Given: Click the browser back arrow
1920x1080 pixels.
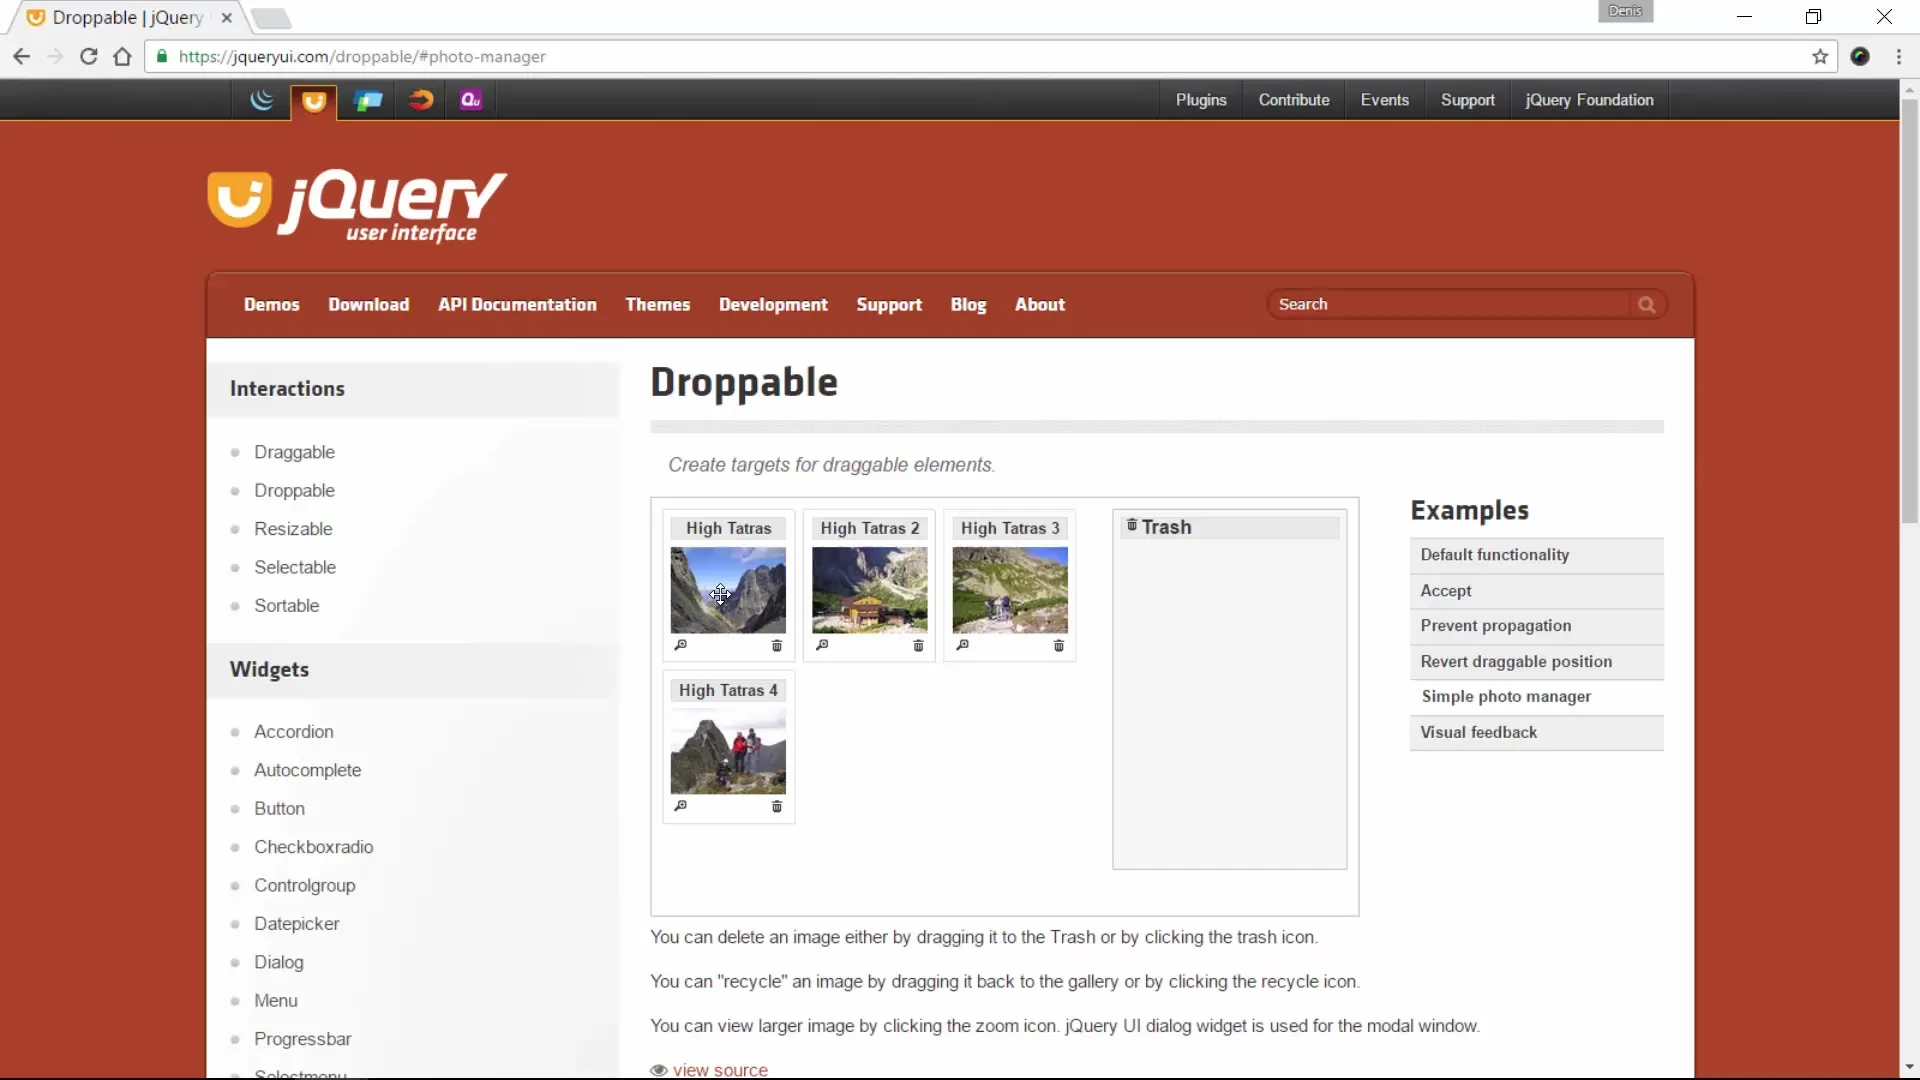Looking at the screenshot, I should coord(21,57).
